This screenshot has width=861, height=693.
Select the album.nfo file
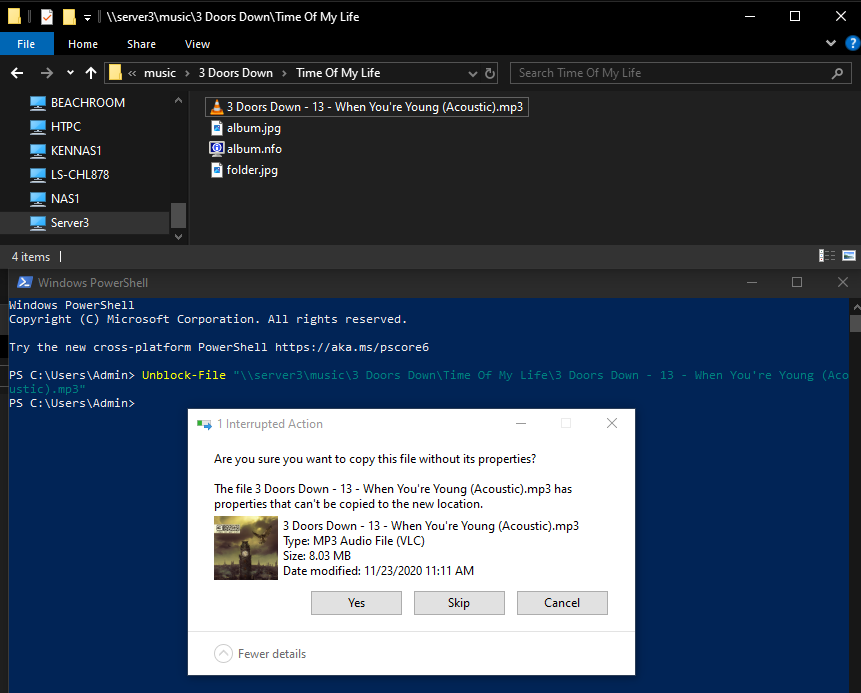[246, 149]
